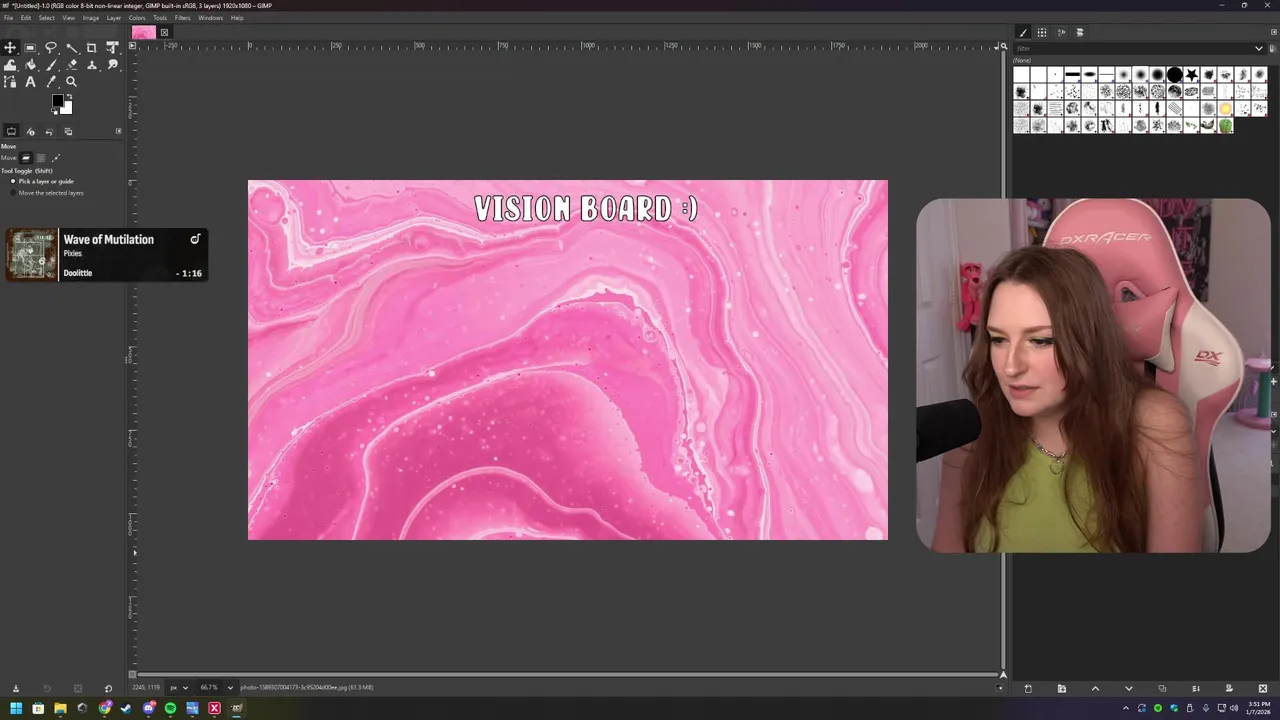The image size is (1280, 720).
Task: Select the large hard round brush
Action: tap(1175, 75)
